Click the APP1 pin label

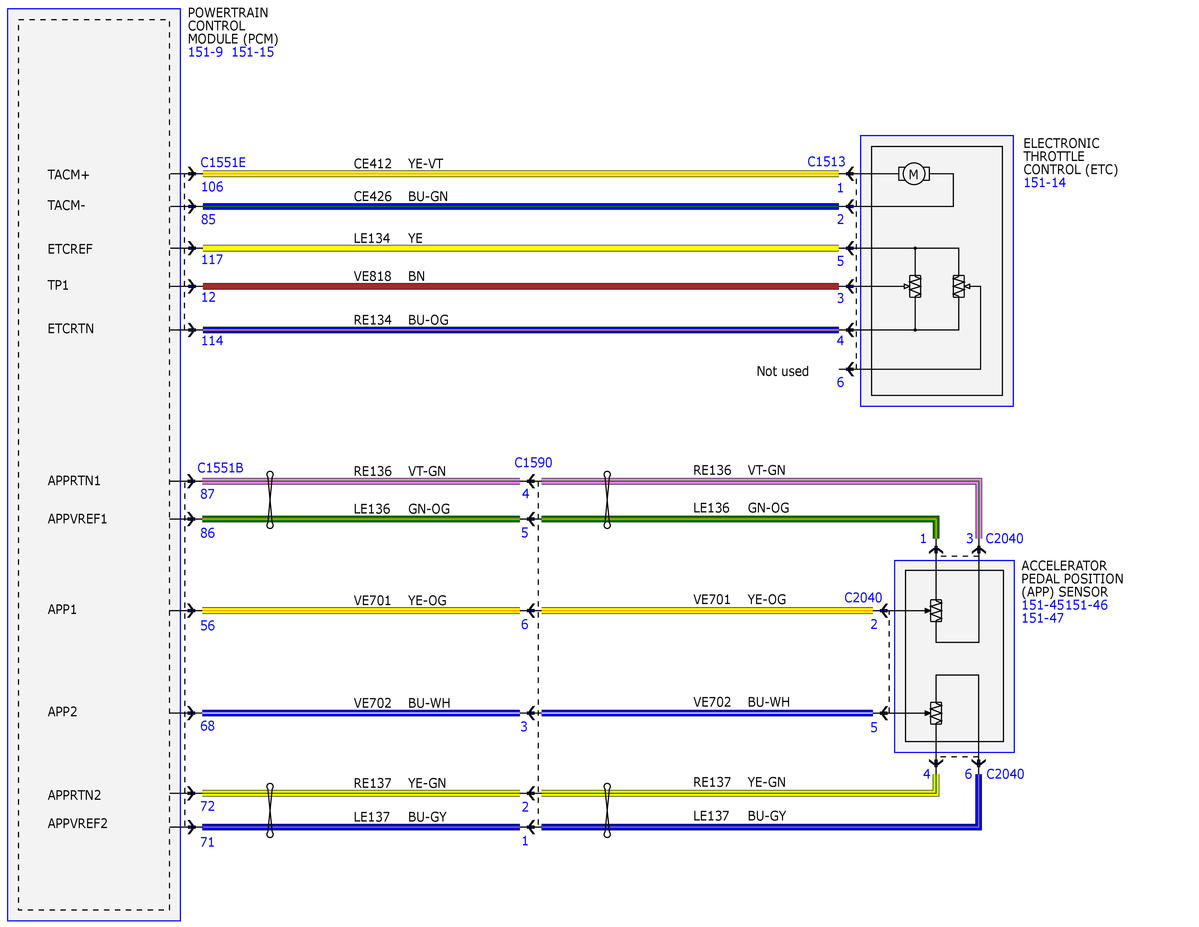[x=62, y=609]
